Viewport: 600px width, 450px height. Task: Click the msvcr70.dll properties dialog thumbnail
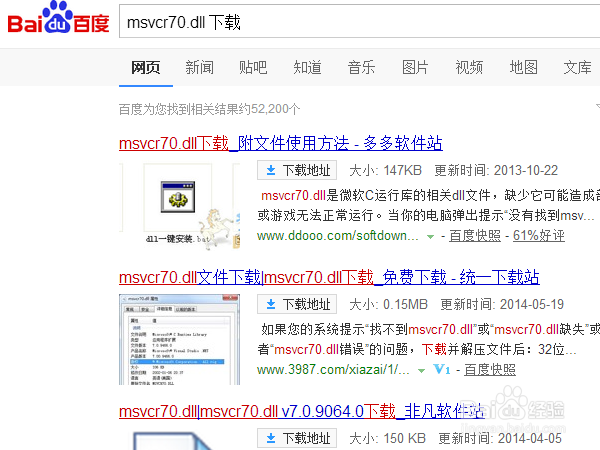[179, 339]
